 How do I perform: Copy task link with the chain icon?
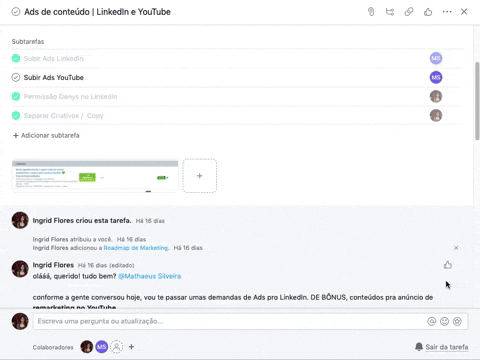click(409, 12)
